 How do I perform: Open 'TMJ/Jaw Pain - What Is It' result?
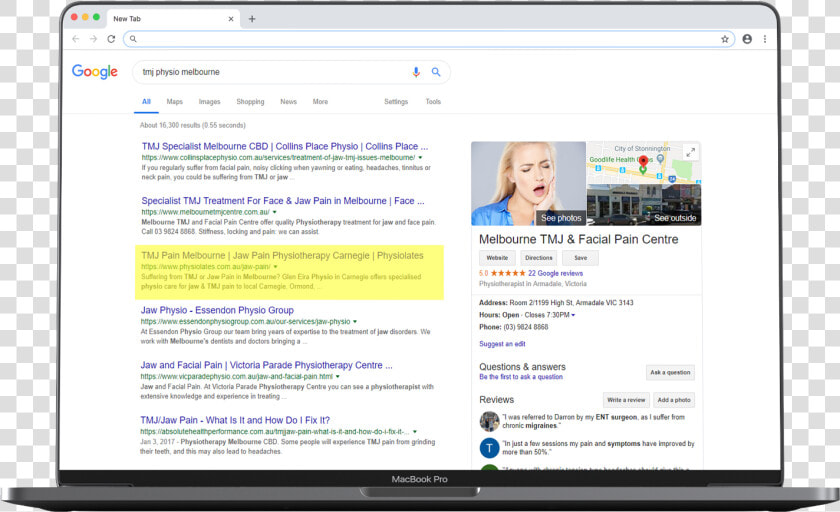pos(235,420)
